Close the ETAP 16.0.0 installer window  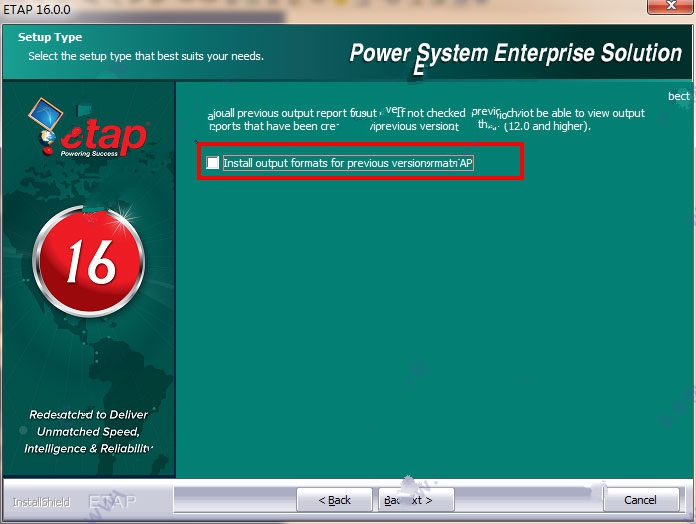tap(670, 6)
